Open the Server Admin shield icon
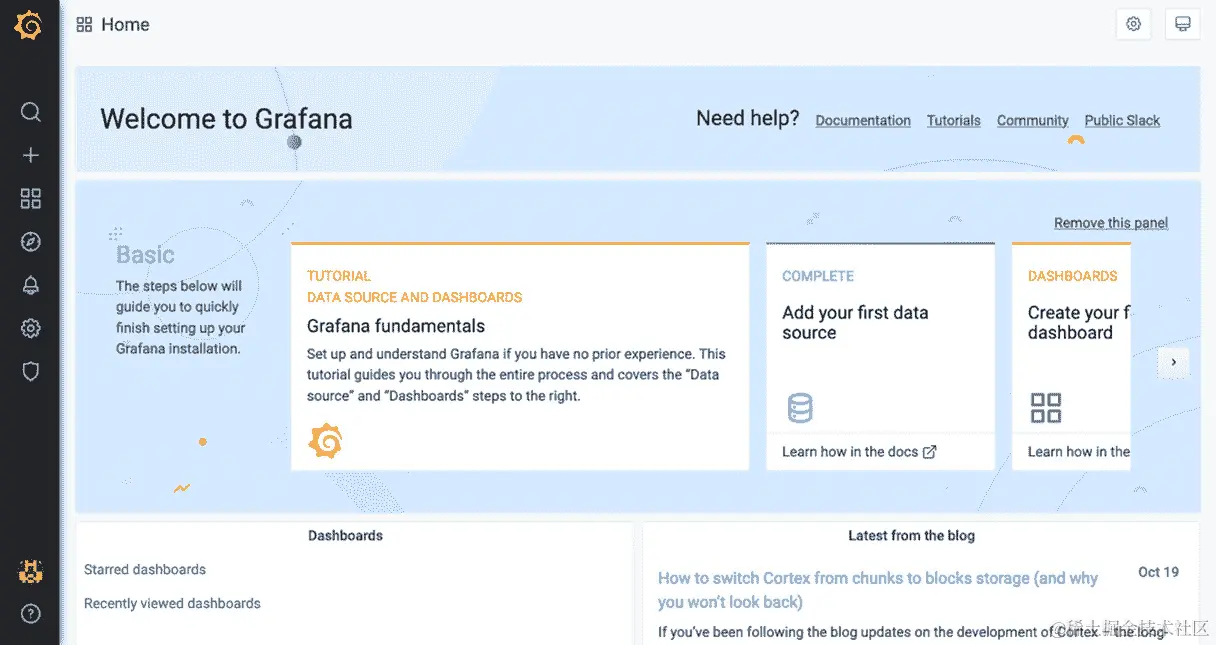 coord(31,371)
